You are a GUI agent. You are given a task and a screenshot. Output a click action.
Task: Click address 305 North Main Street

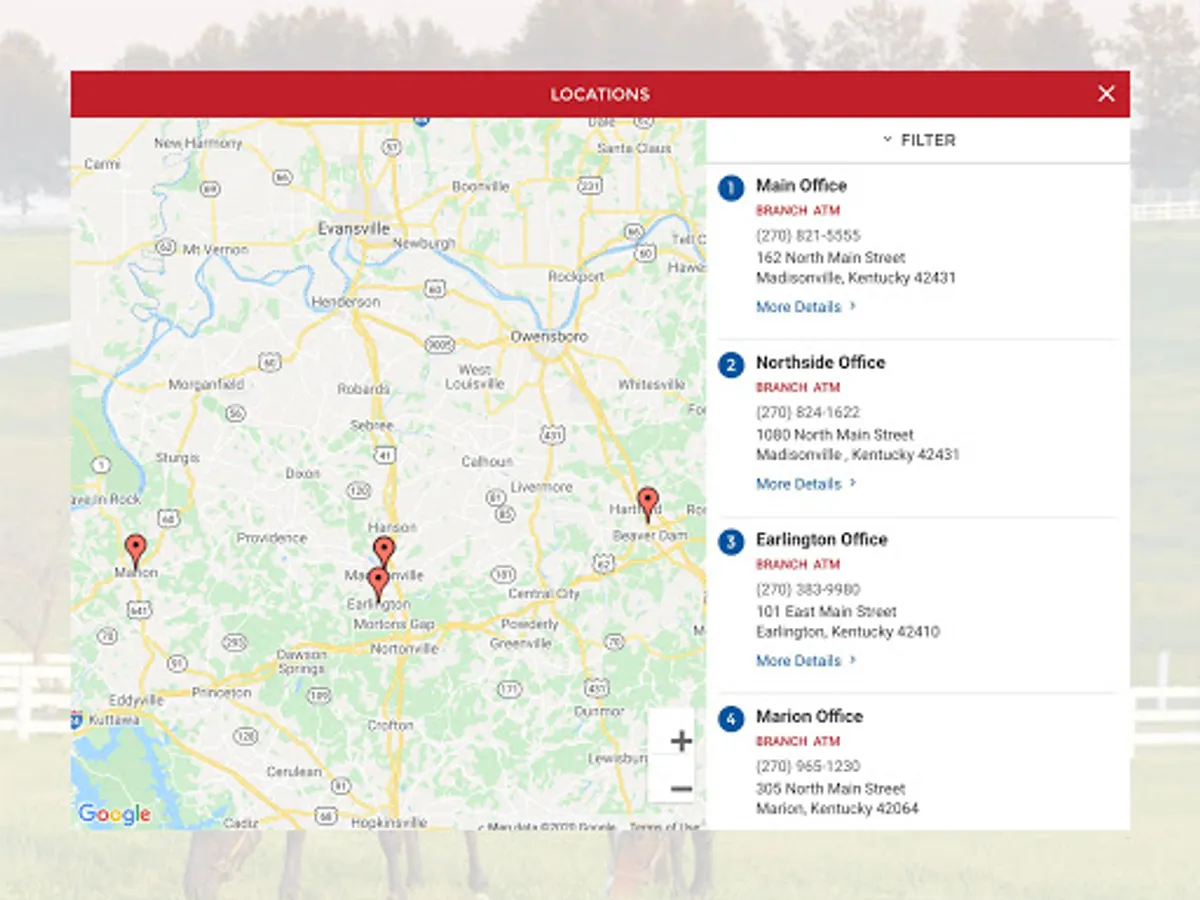point(830,789)
